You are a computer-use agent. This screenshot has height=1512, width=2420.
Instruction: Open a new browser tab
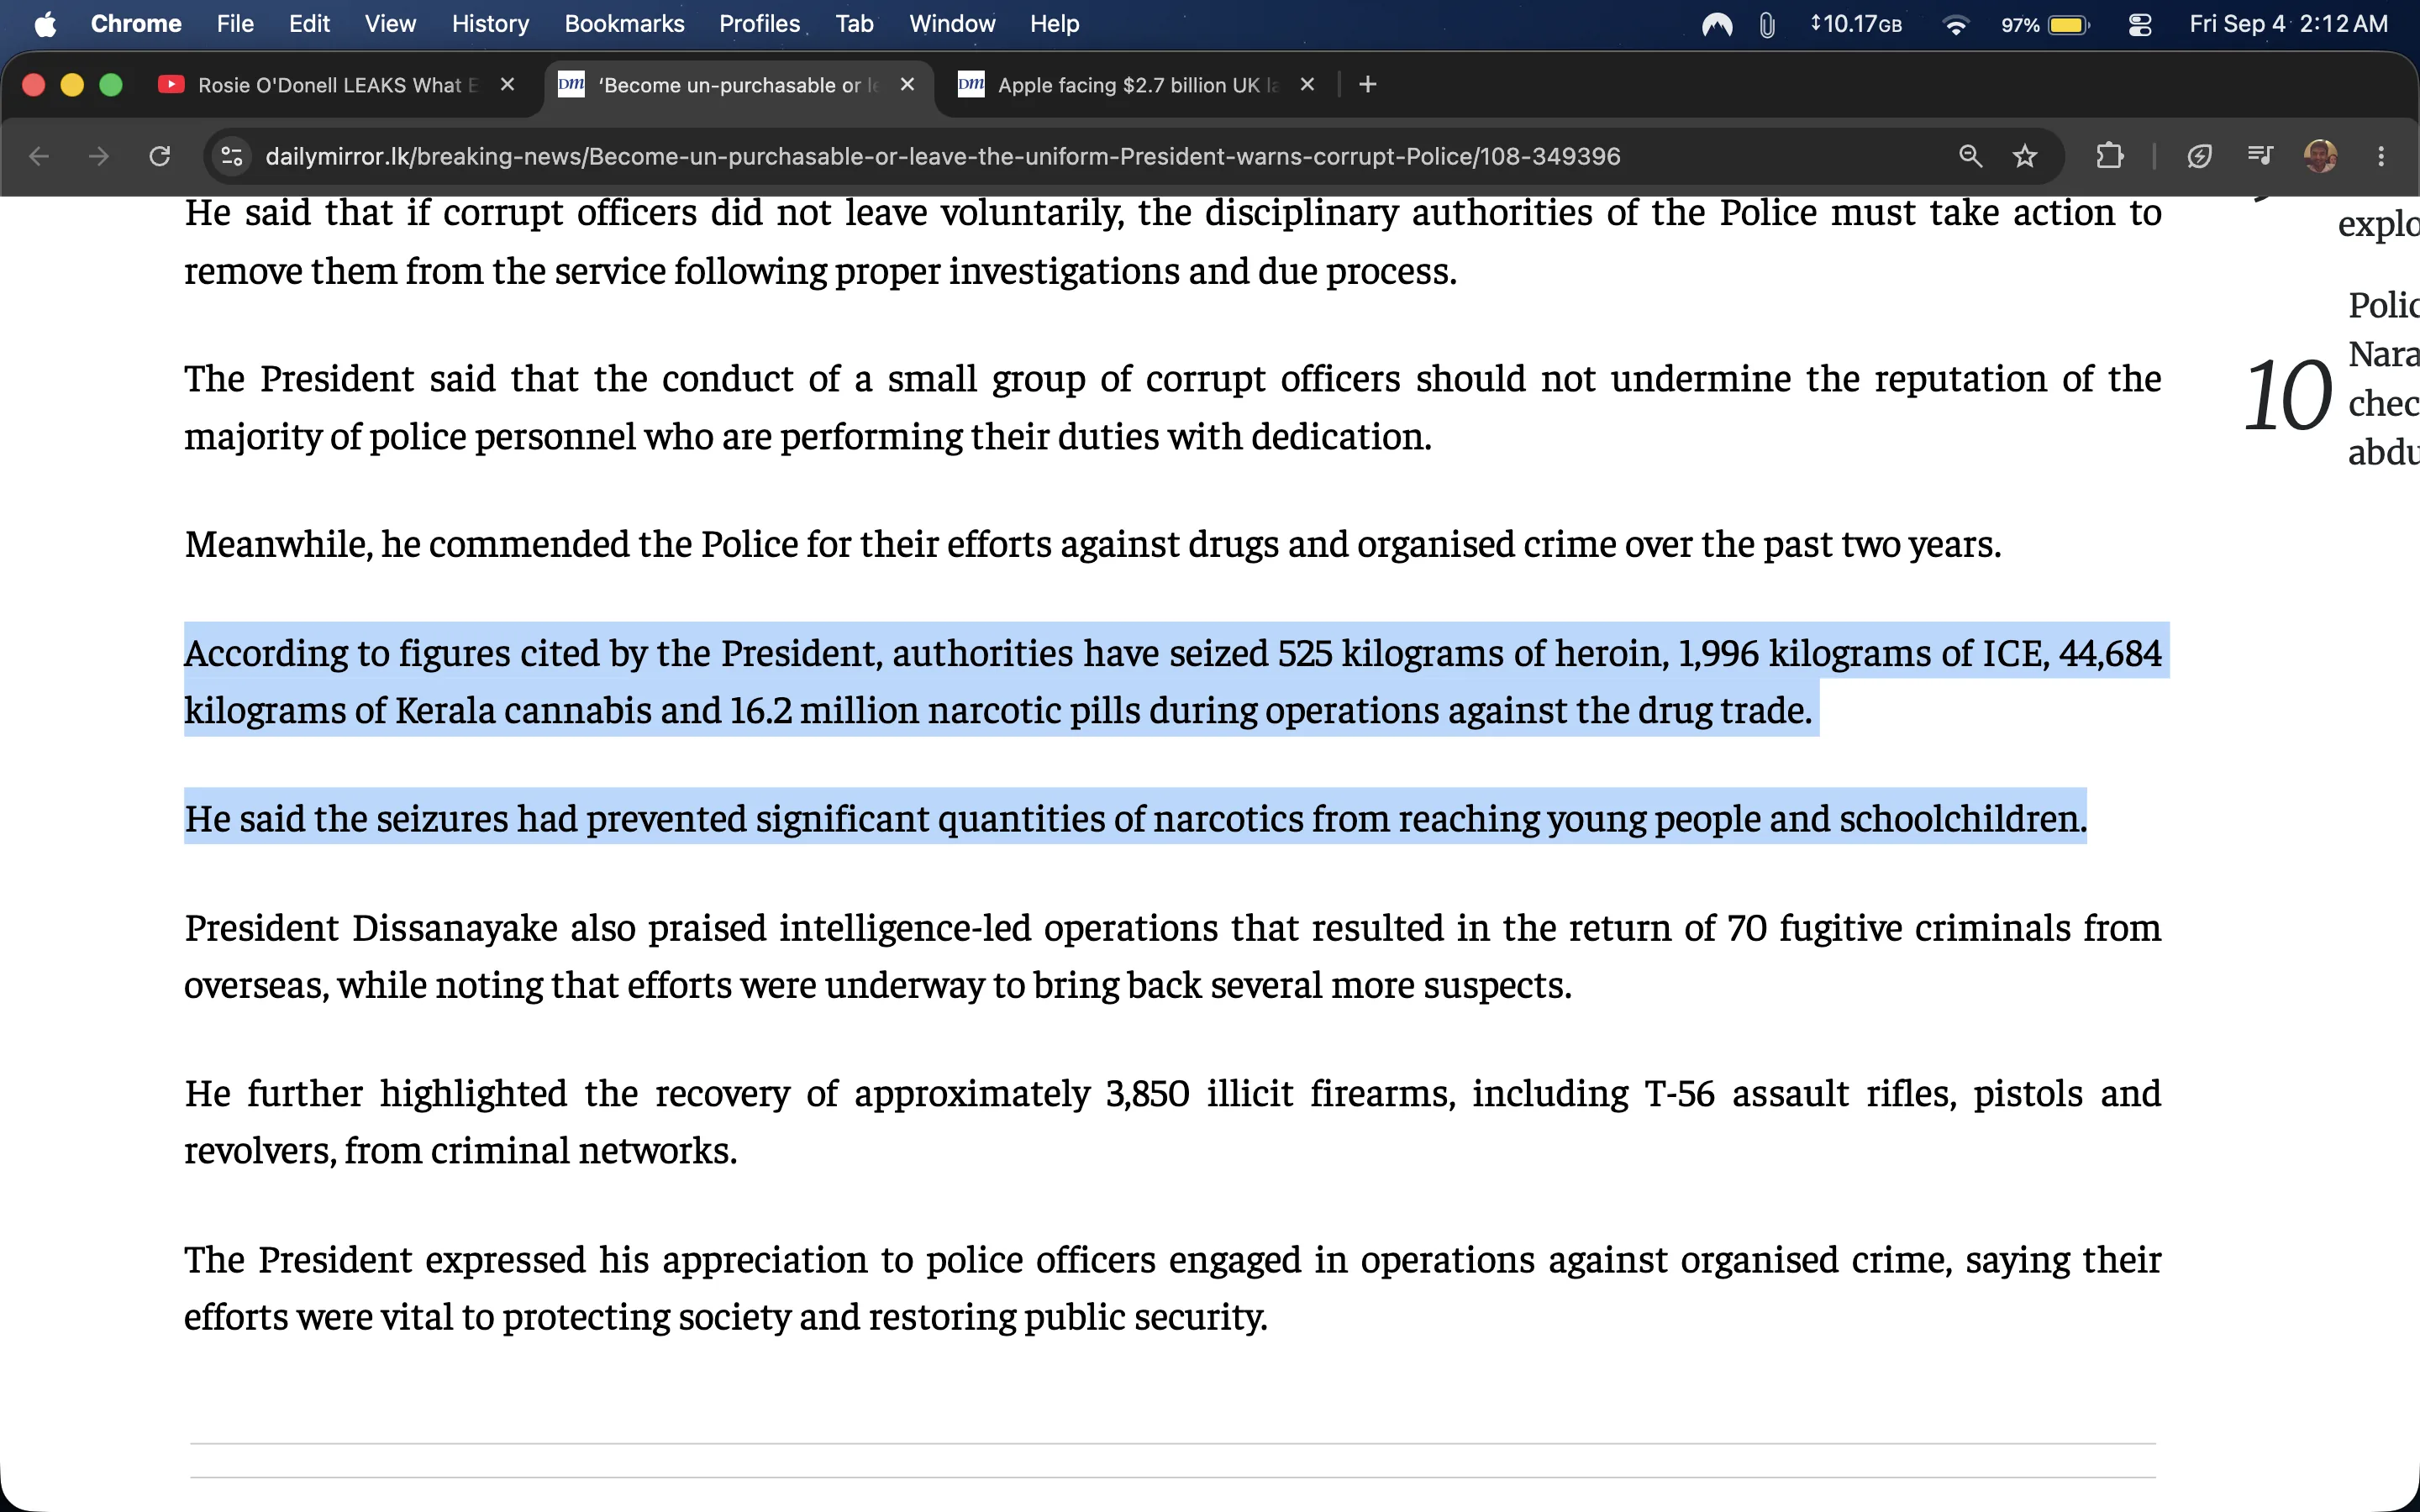[1368, 85]
